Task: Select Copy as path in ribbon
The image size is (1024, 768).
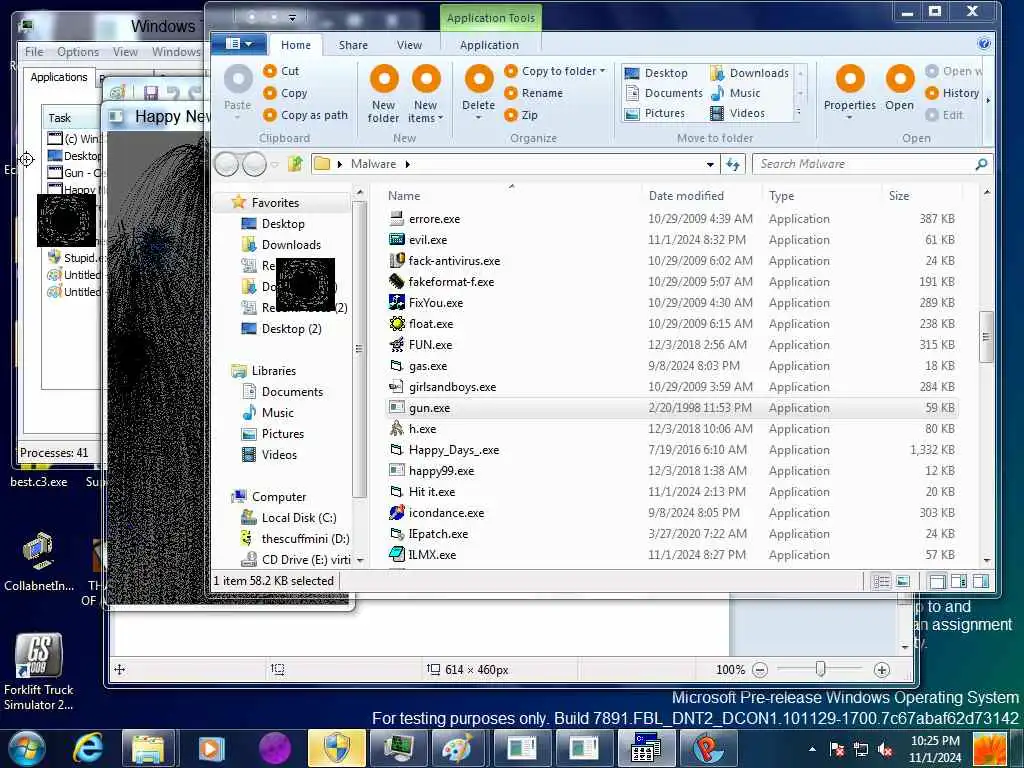Action: (x=306, y=115)
